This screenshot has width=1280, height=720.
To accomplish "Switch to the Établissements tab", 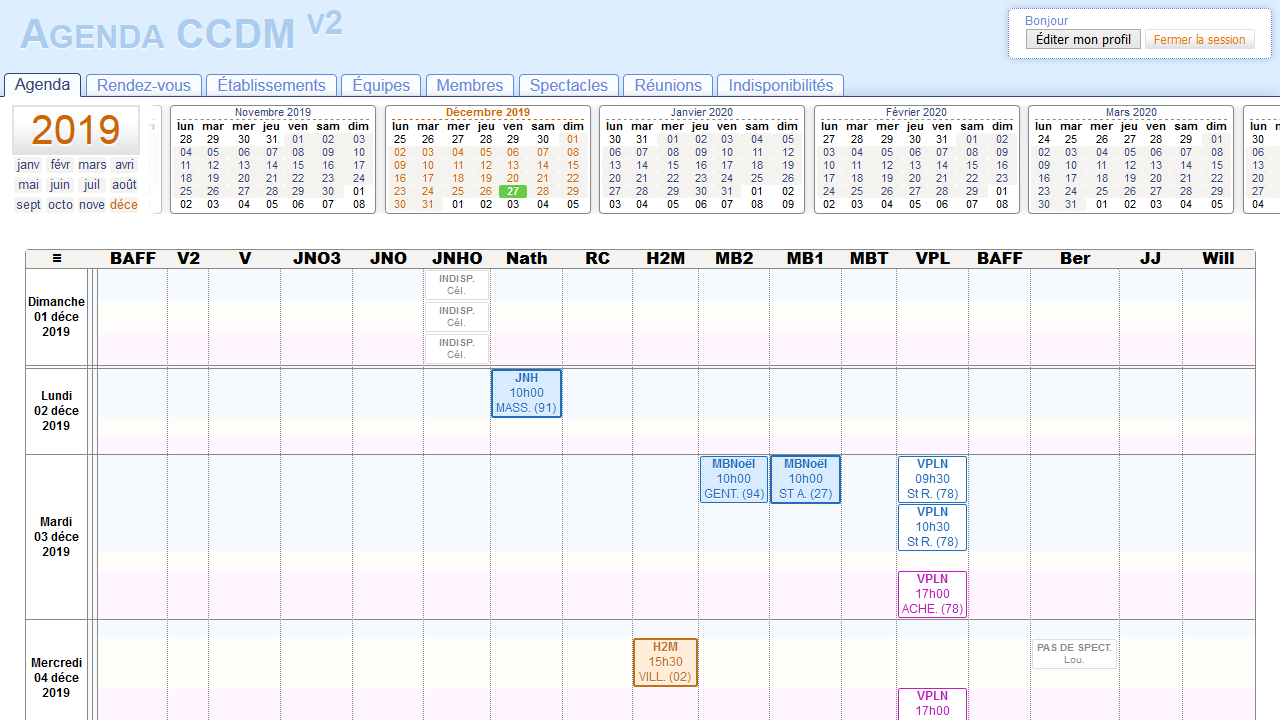I will (271, 86).
